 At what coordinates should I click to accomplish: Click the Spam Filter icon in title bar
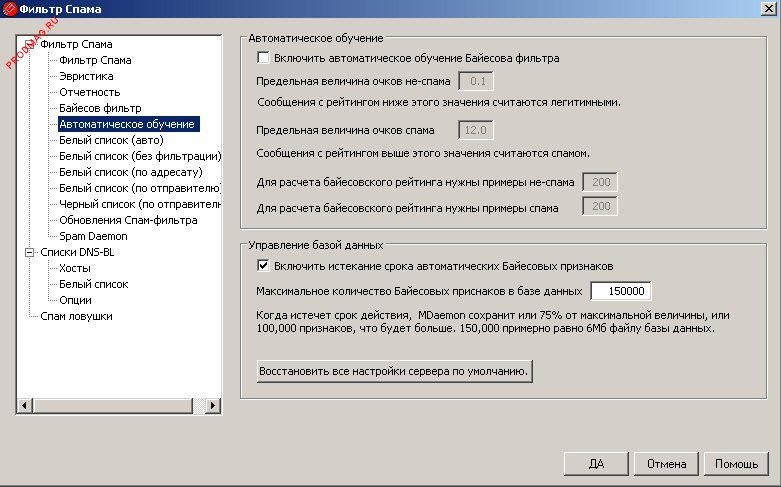tap(10, 10)
